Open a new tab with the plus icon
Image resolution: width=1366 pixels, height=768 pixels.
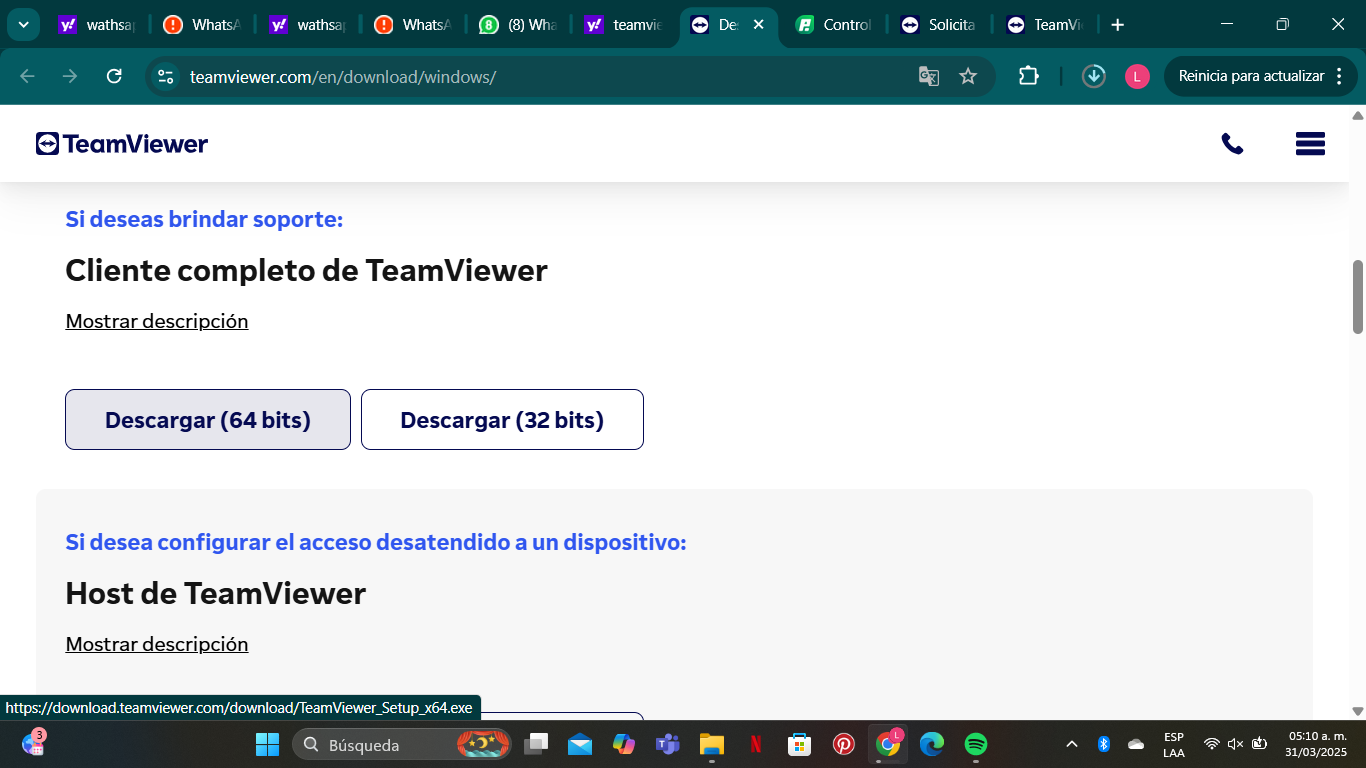click(x=1118, y=25)
